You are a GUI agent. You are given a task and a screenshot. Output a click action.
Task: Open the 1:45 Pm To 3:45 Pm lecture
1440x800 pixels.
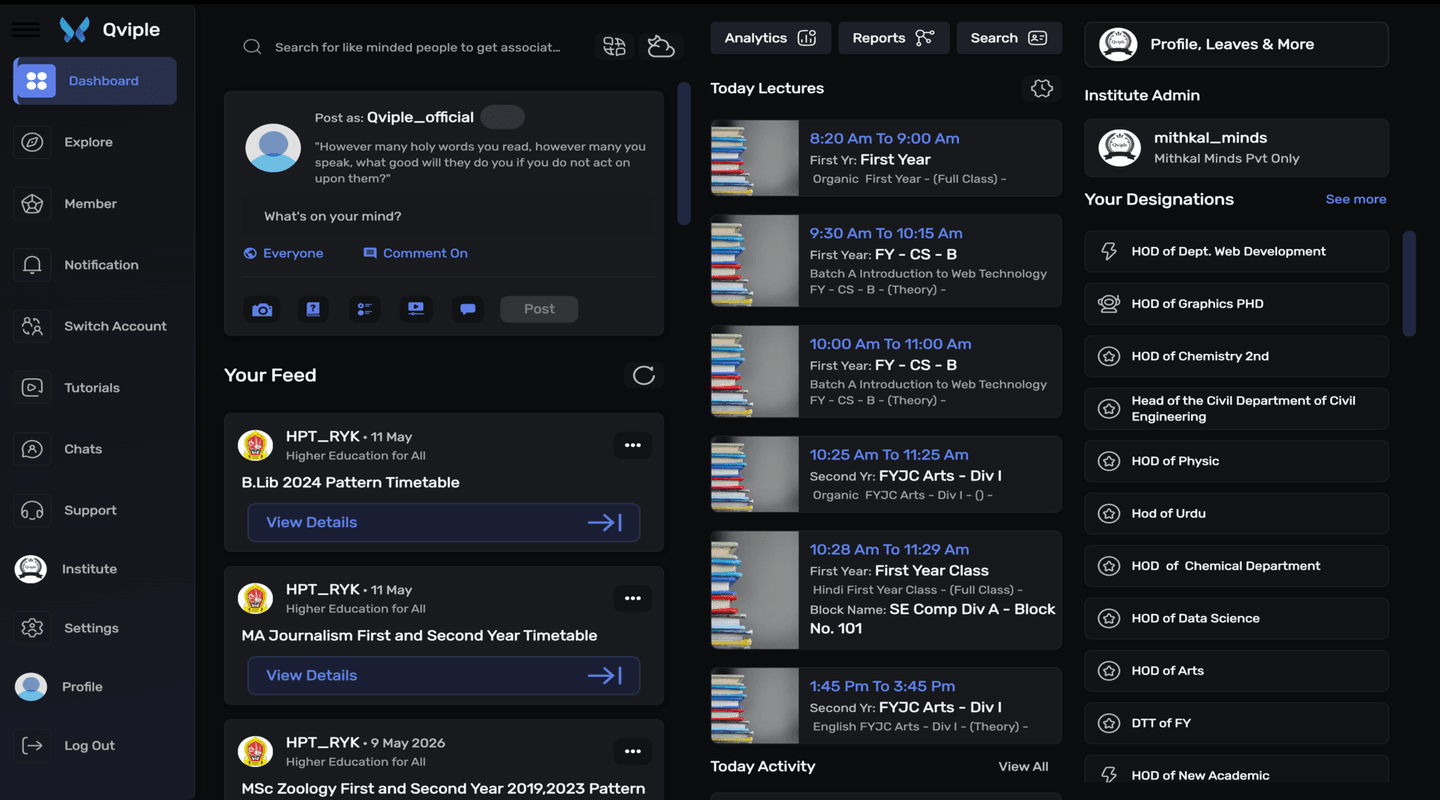pyautogui.click(x=886, y=706)
